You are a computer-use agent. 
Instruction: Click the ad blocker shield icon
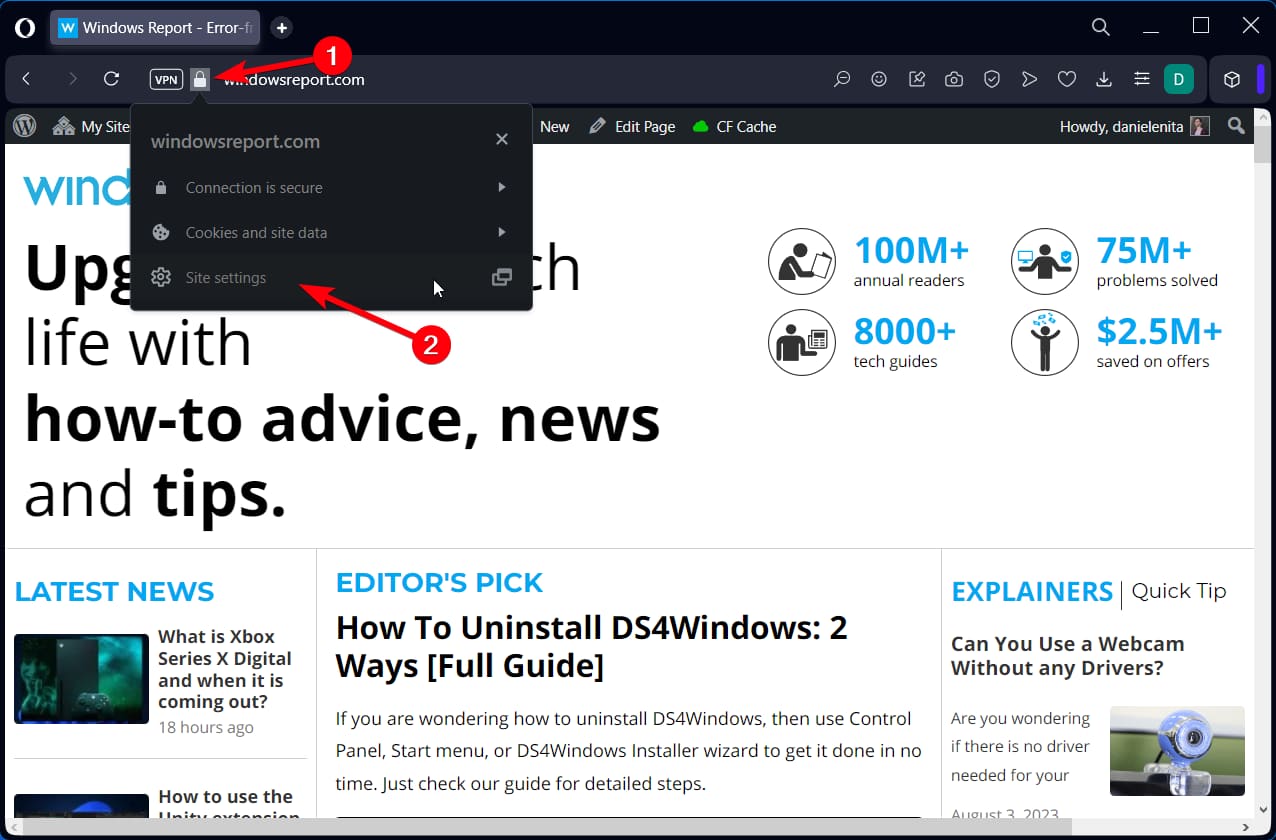point(992,79)
